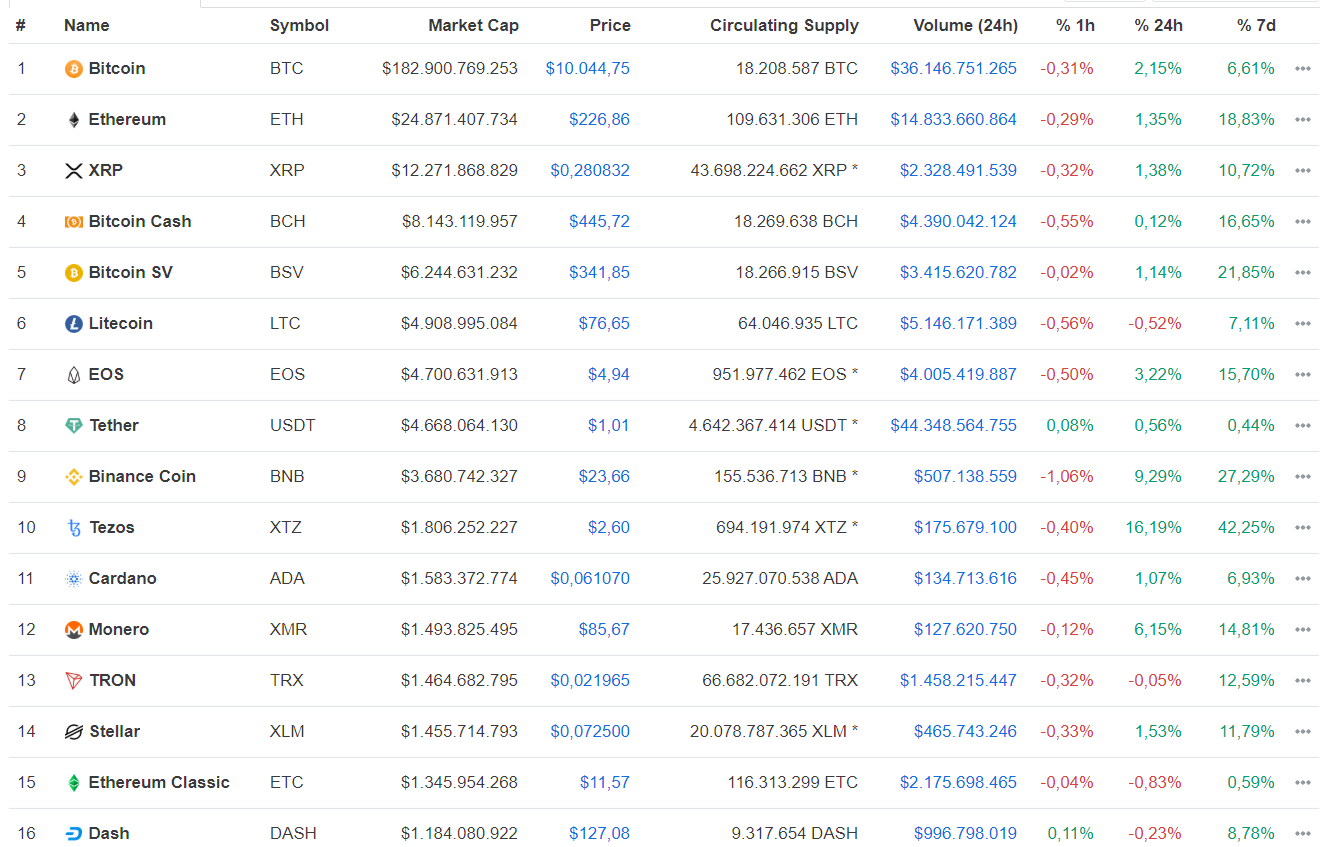Click the Monero logo icon
This screenshot has height=847, width=1325.
73,630
